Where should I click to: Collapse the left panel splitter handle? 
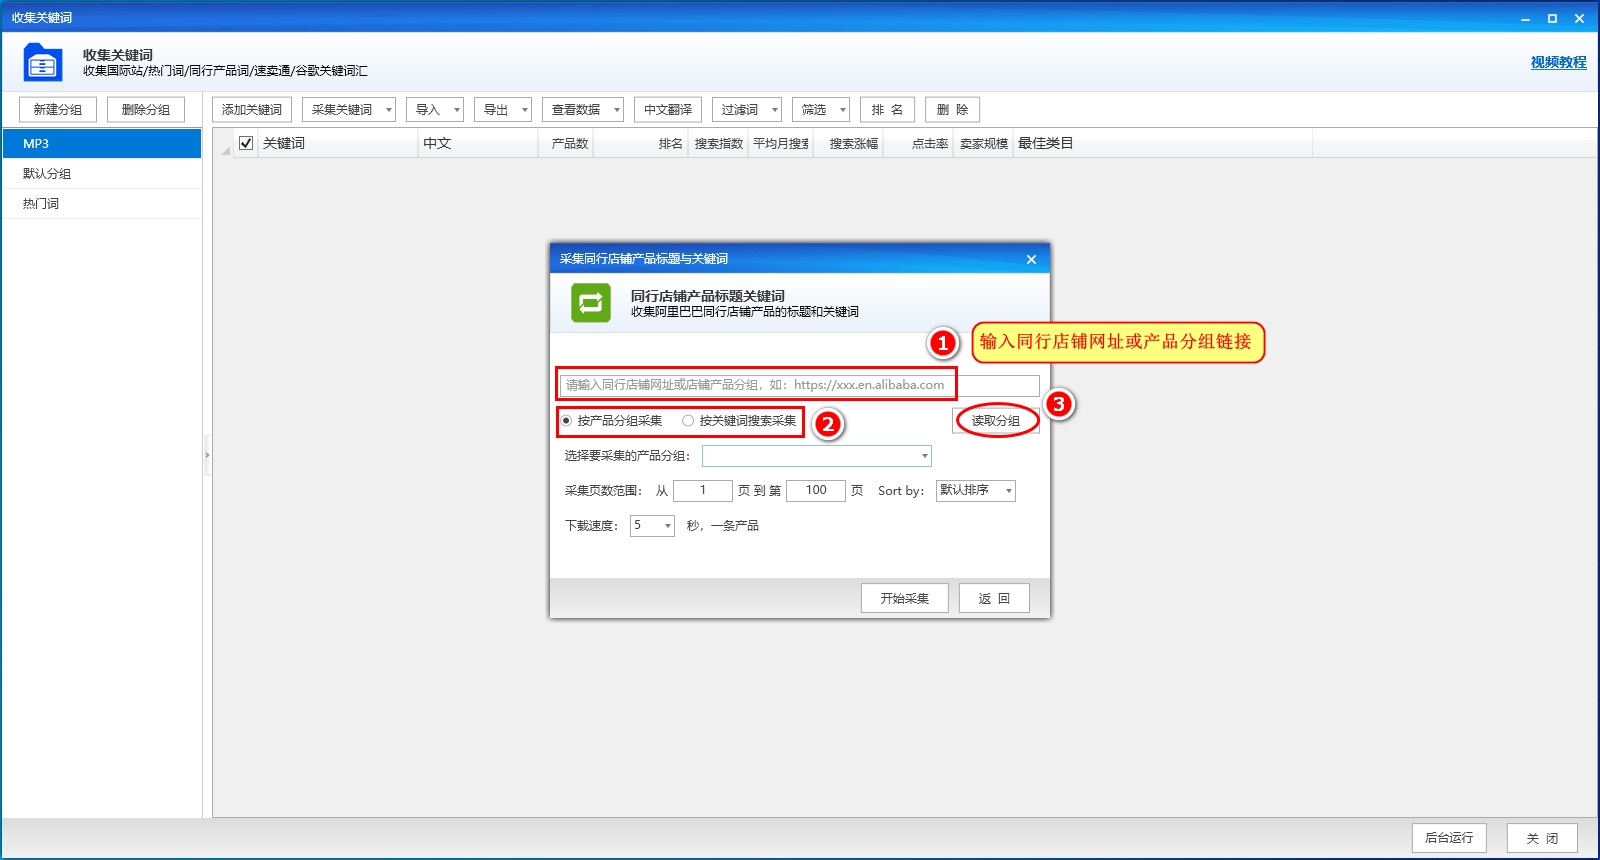pos(207,455)
